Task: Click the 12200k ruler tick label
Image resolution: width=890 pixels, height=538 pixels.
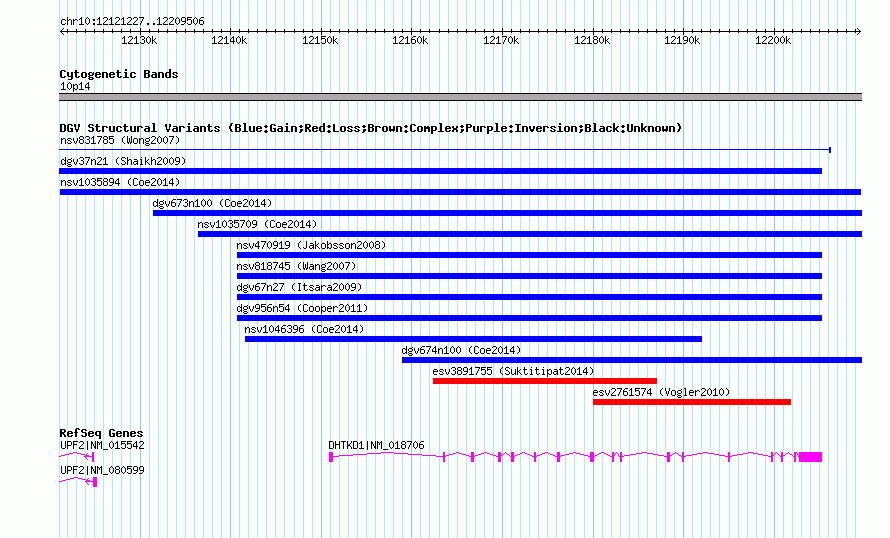Action: [773, 40]
